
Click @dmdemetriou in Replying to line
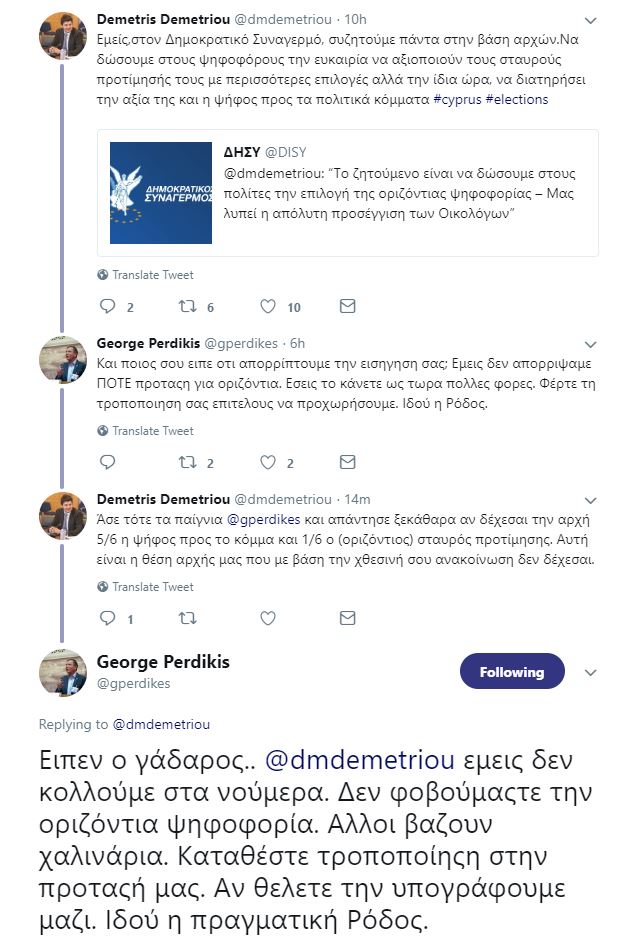coord(162,724)
